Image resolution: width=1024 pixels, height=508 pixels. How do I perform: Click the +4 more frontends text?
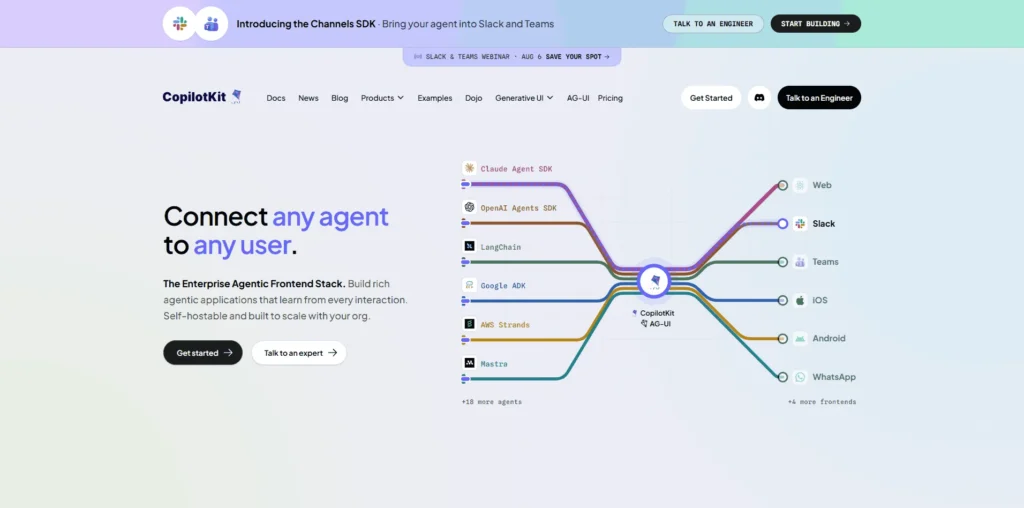tap(822, 402)
